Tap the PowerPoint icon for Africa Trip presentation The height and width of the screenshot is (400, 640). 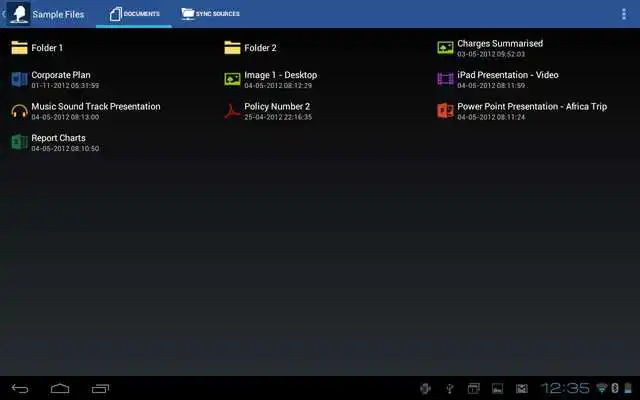click(x=445, y=110)
